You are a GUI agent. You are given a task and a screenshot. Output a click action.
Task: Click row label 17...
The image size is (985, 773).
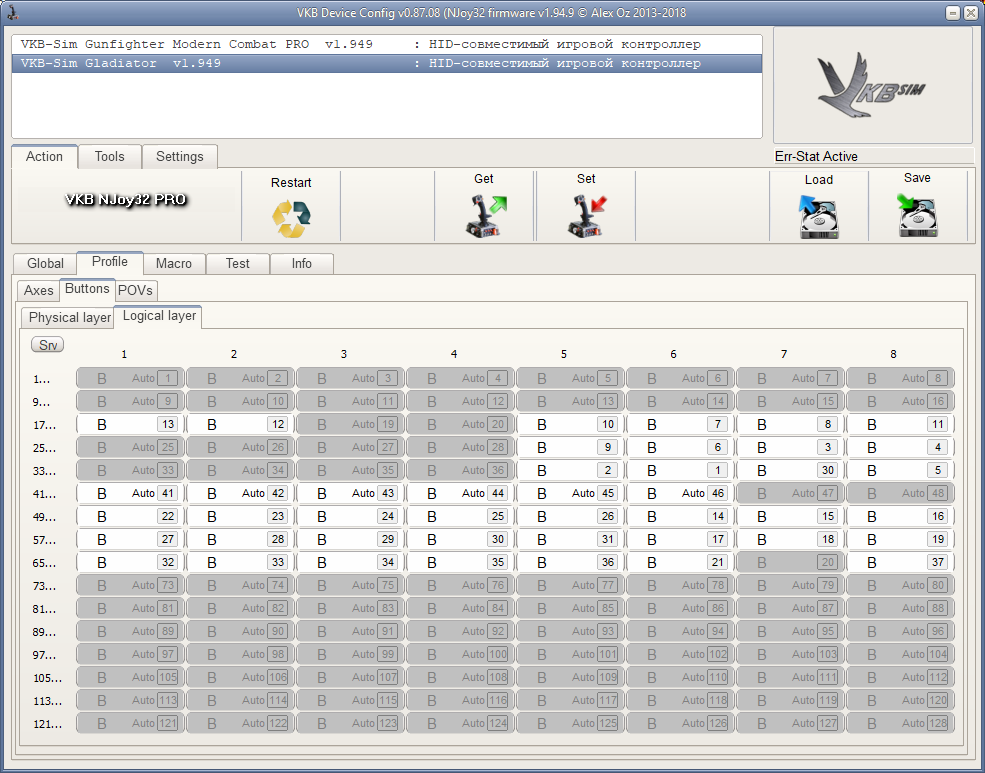pos(44,425)
